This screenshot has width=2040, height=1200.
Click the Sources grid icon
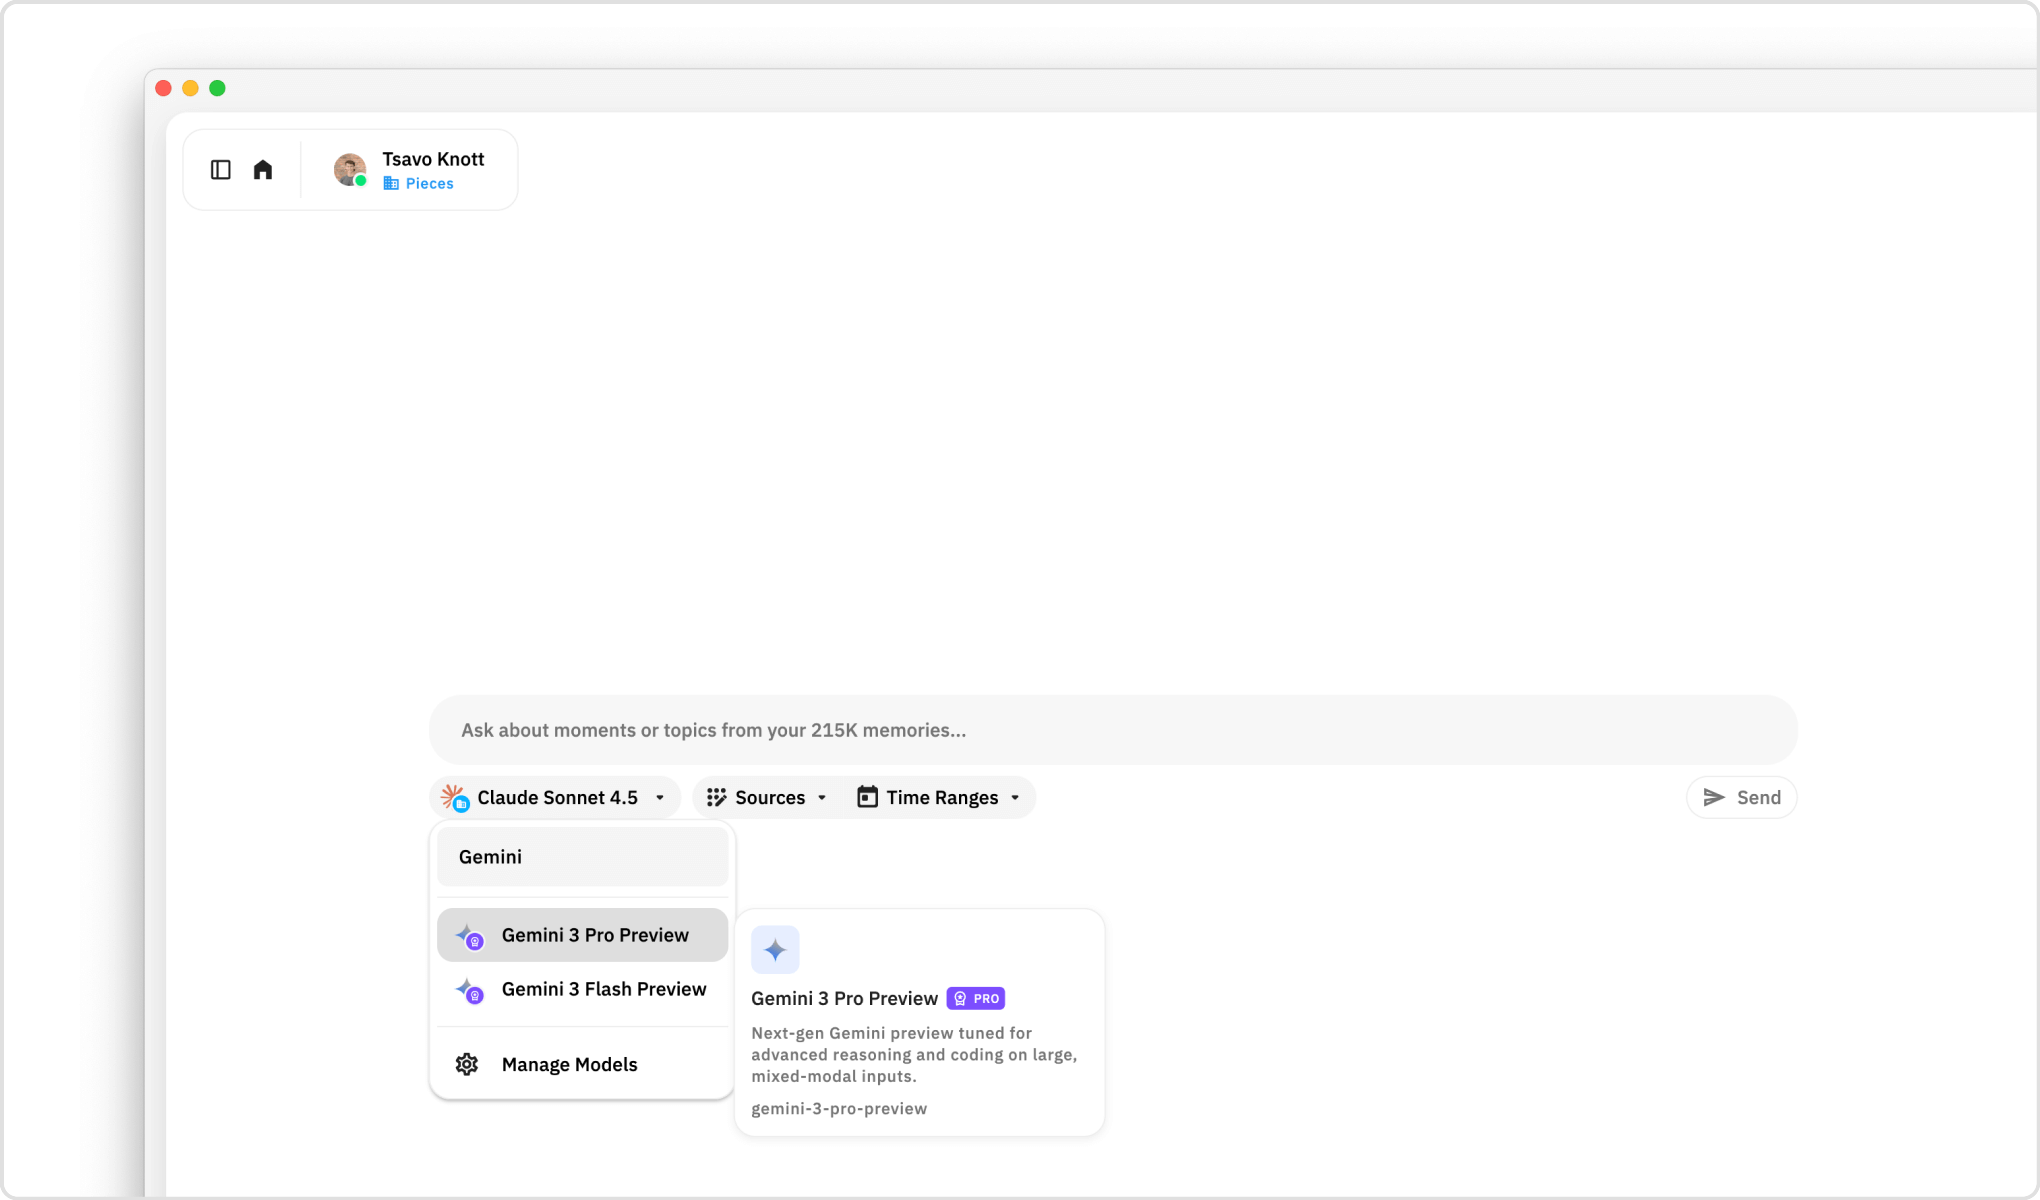click(x=718, y=797)
